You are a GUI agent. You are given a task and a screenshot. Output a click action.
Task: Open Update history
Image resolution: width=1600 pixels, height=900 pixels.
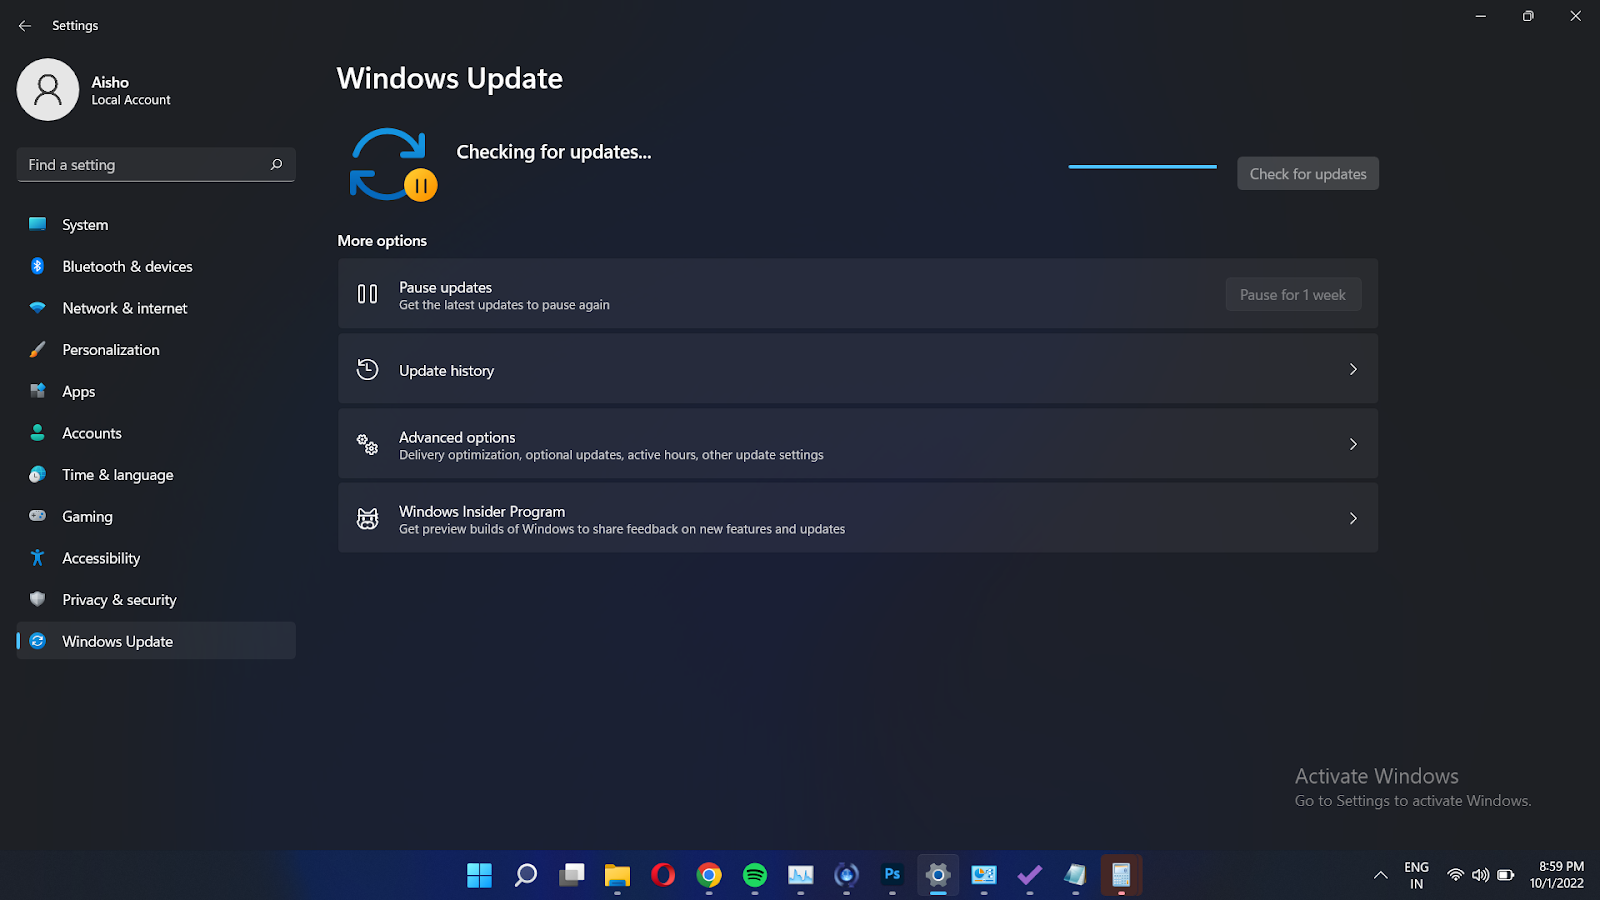[858, 369]
